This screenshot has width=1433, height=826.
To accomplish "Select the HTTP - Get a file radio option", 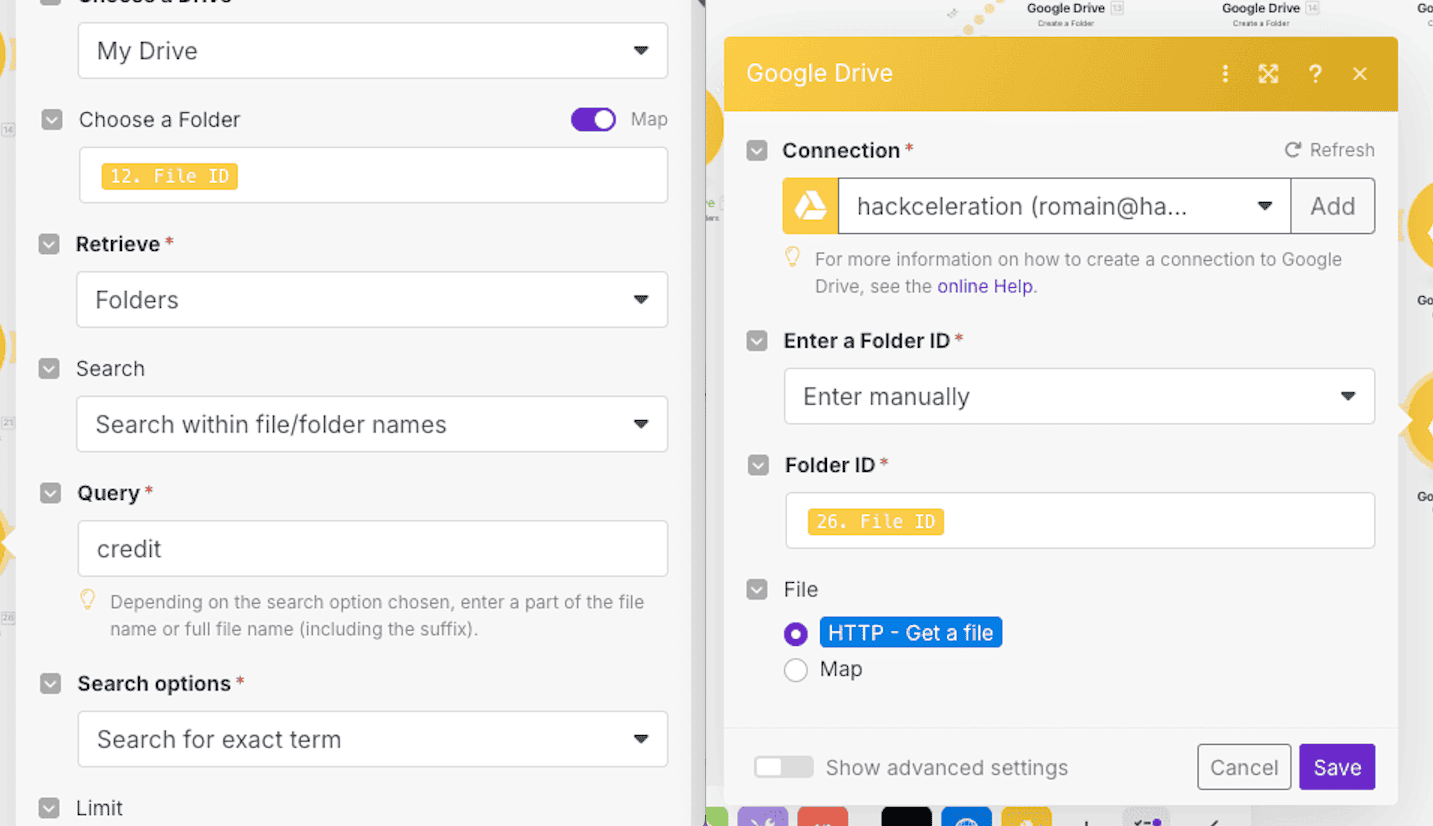I will 796,634.
